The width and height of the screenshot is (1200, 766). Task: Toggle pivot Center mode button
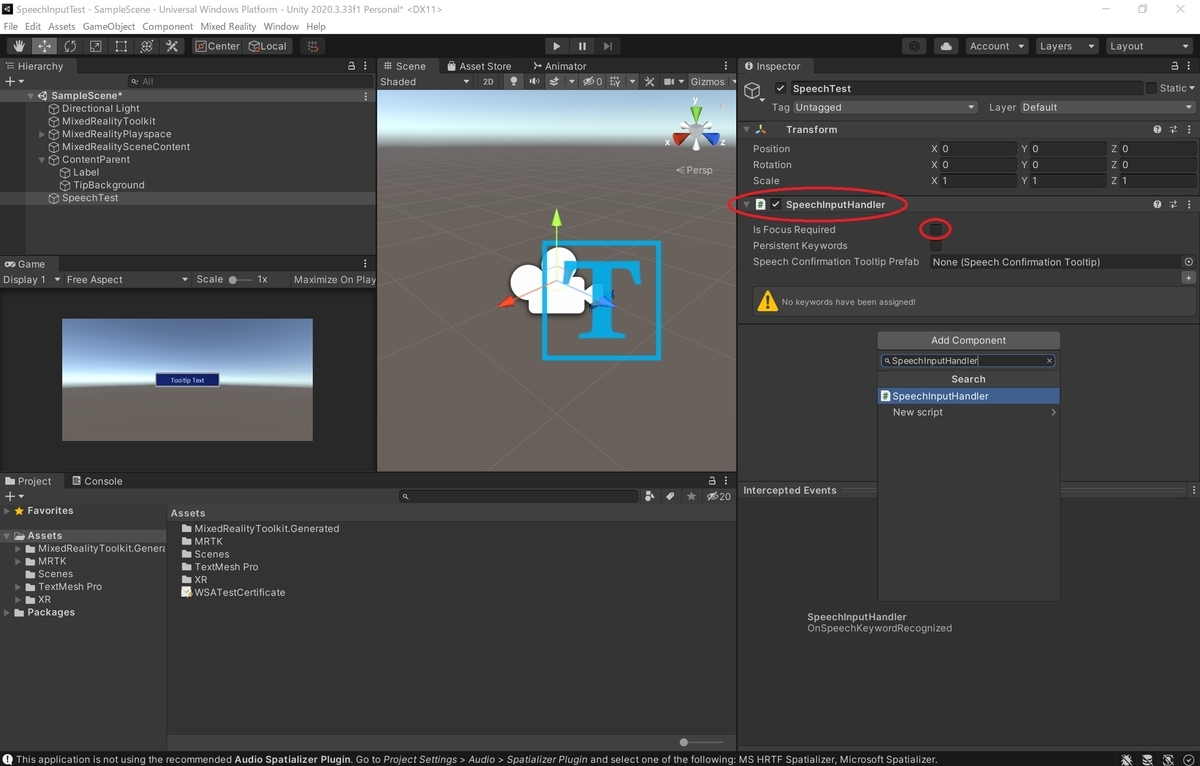[217, 46]
